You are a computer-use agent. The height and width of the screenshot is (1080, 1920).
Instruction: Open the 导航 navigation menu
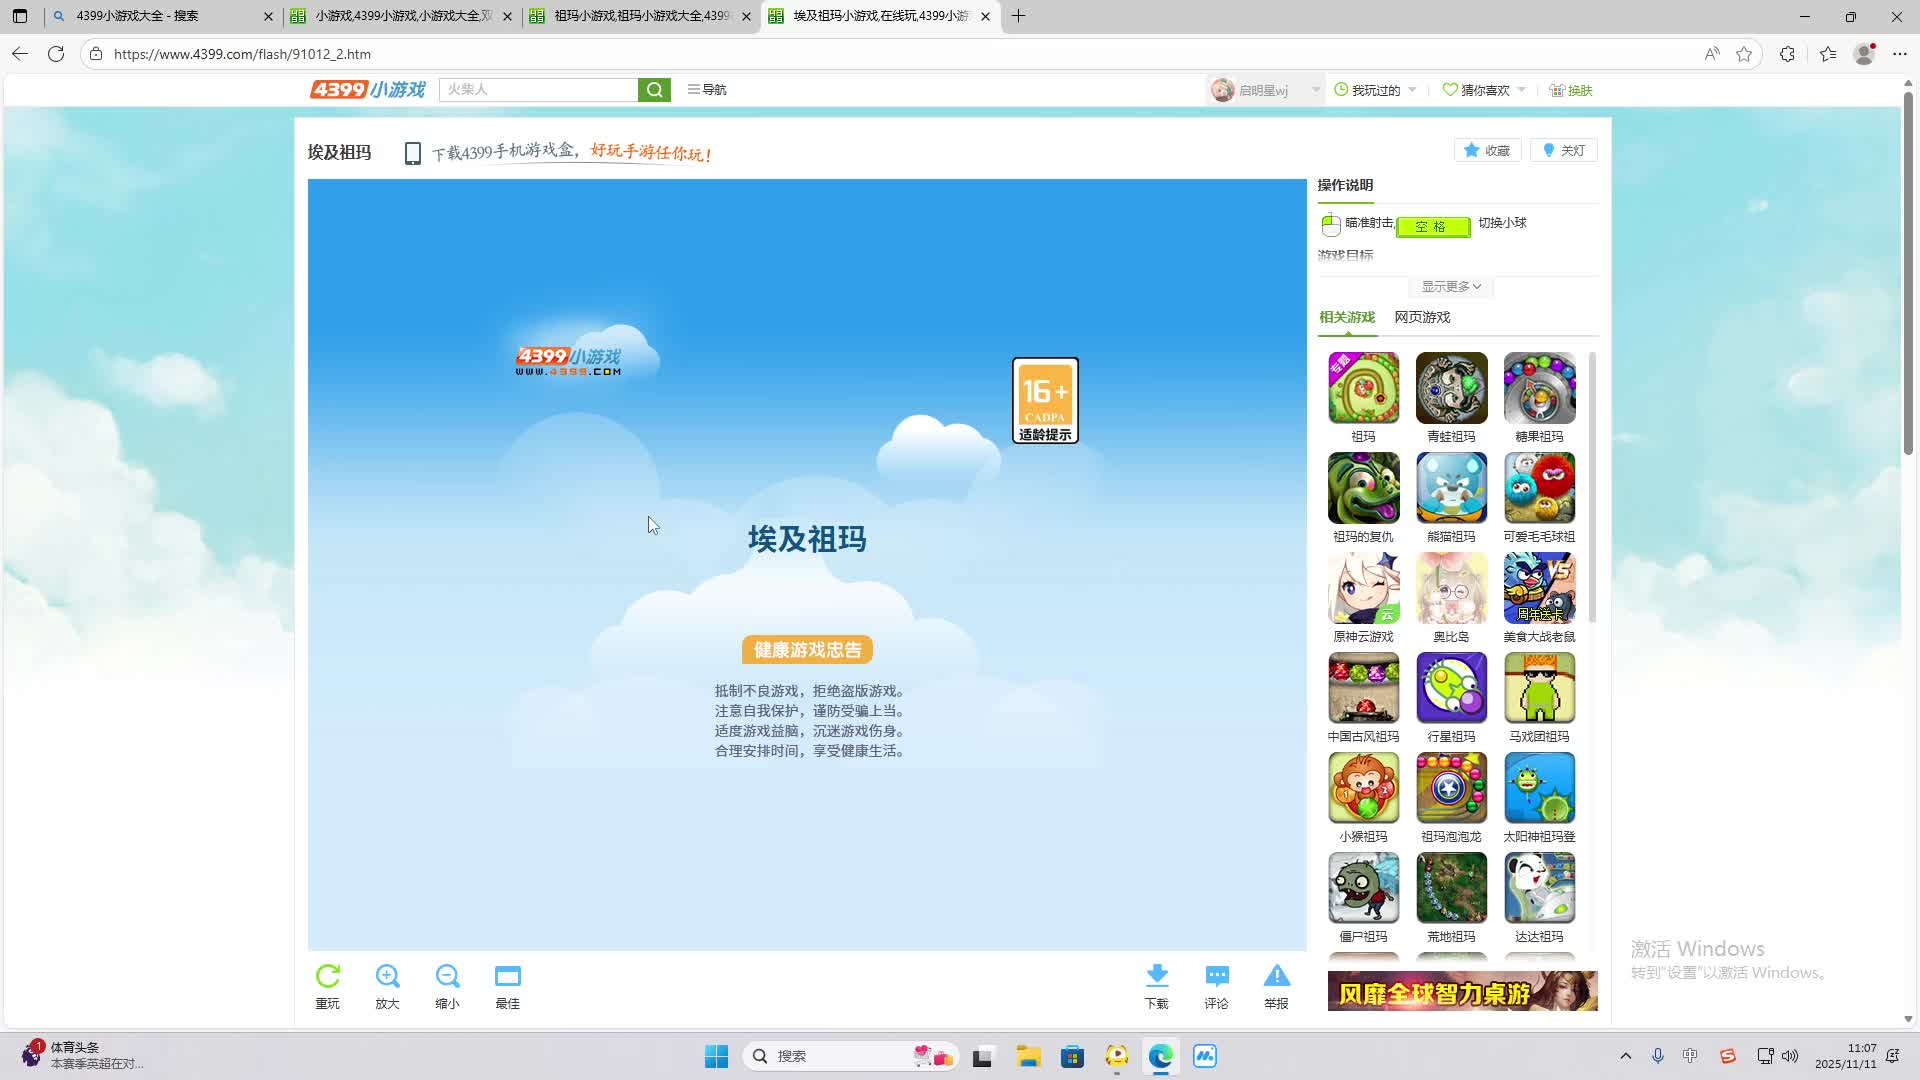707,90
